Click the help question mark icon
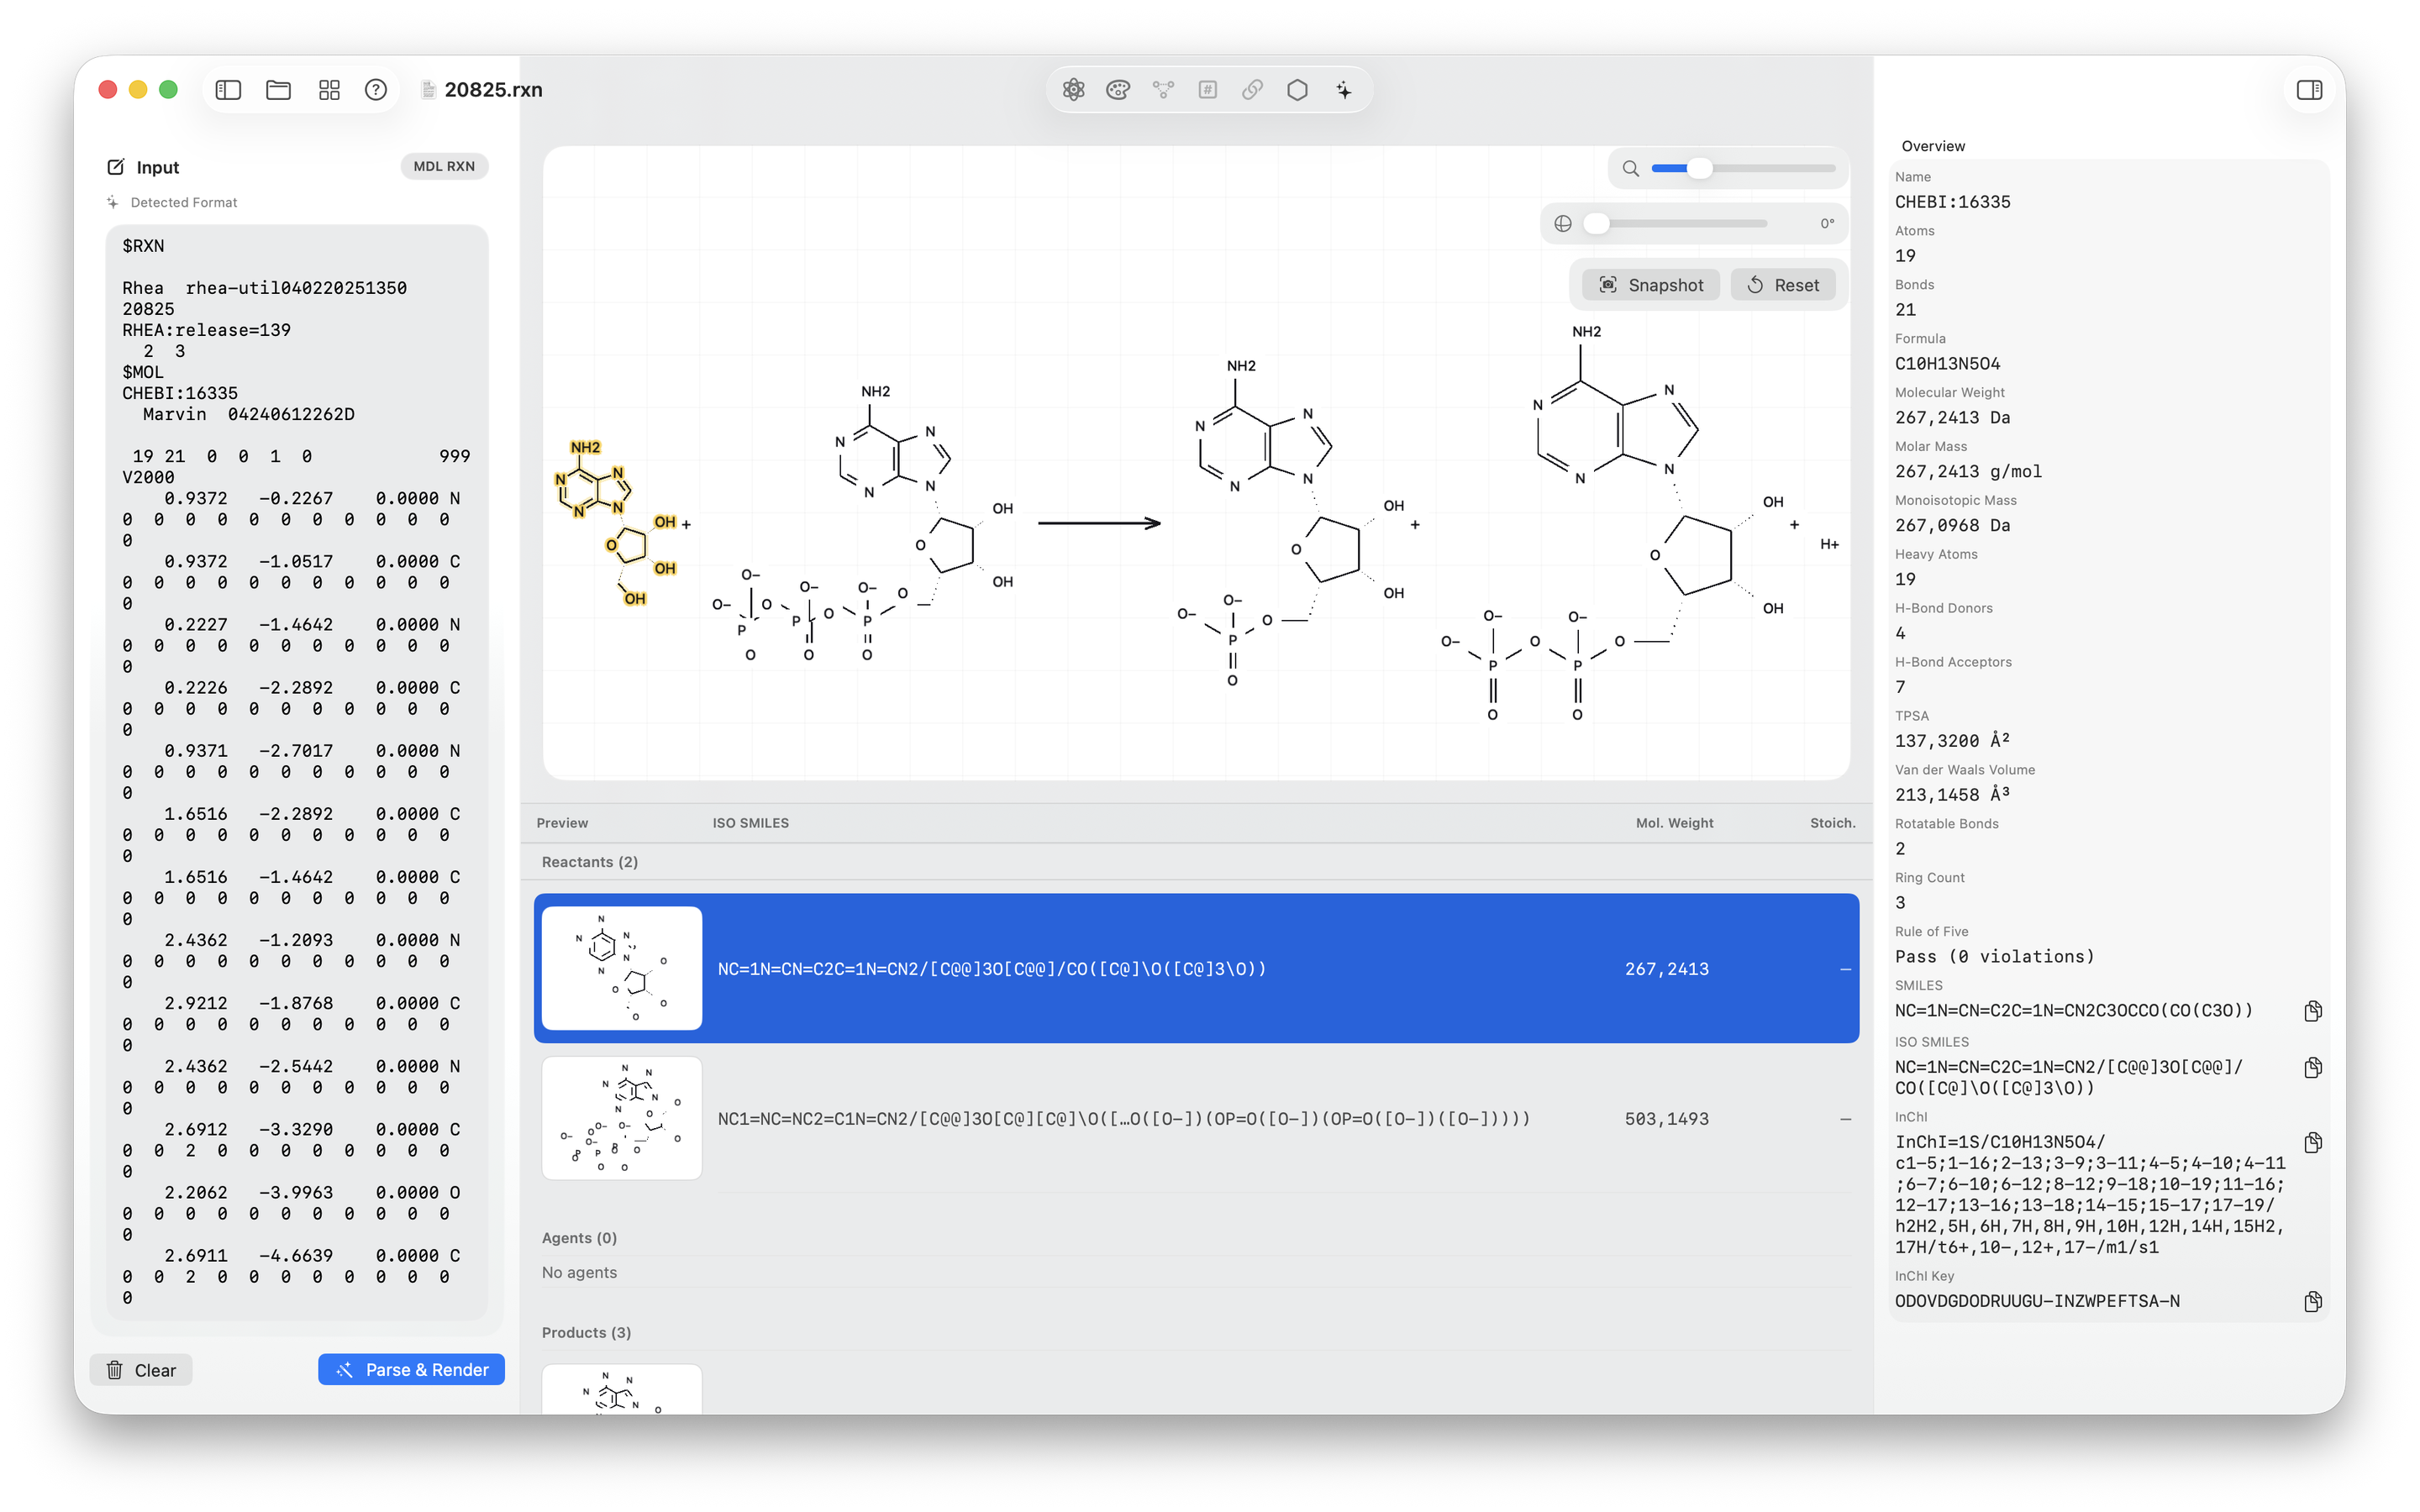2420x1512 pixels. (x=376, y=90)
